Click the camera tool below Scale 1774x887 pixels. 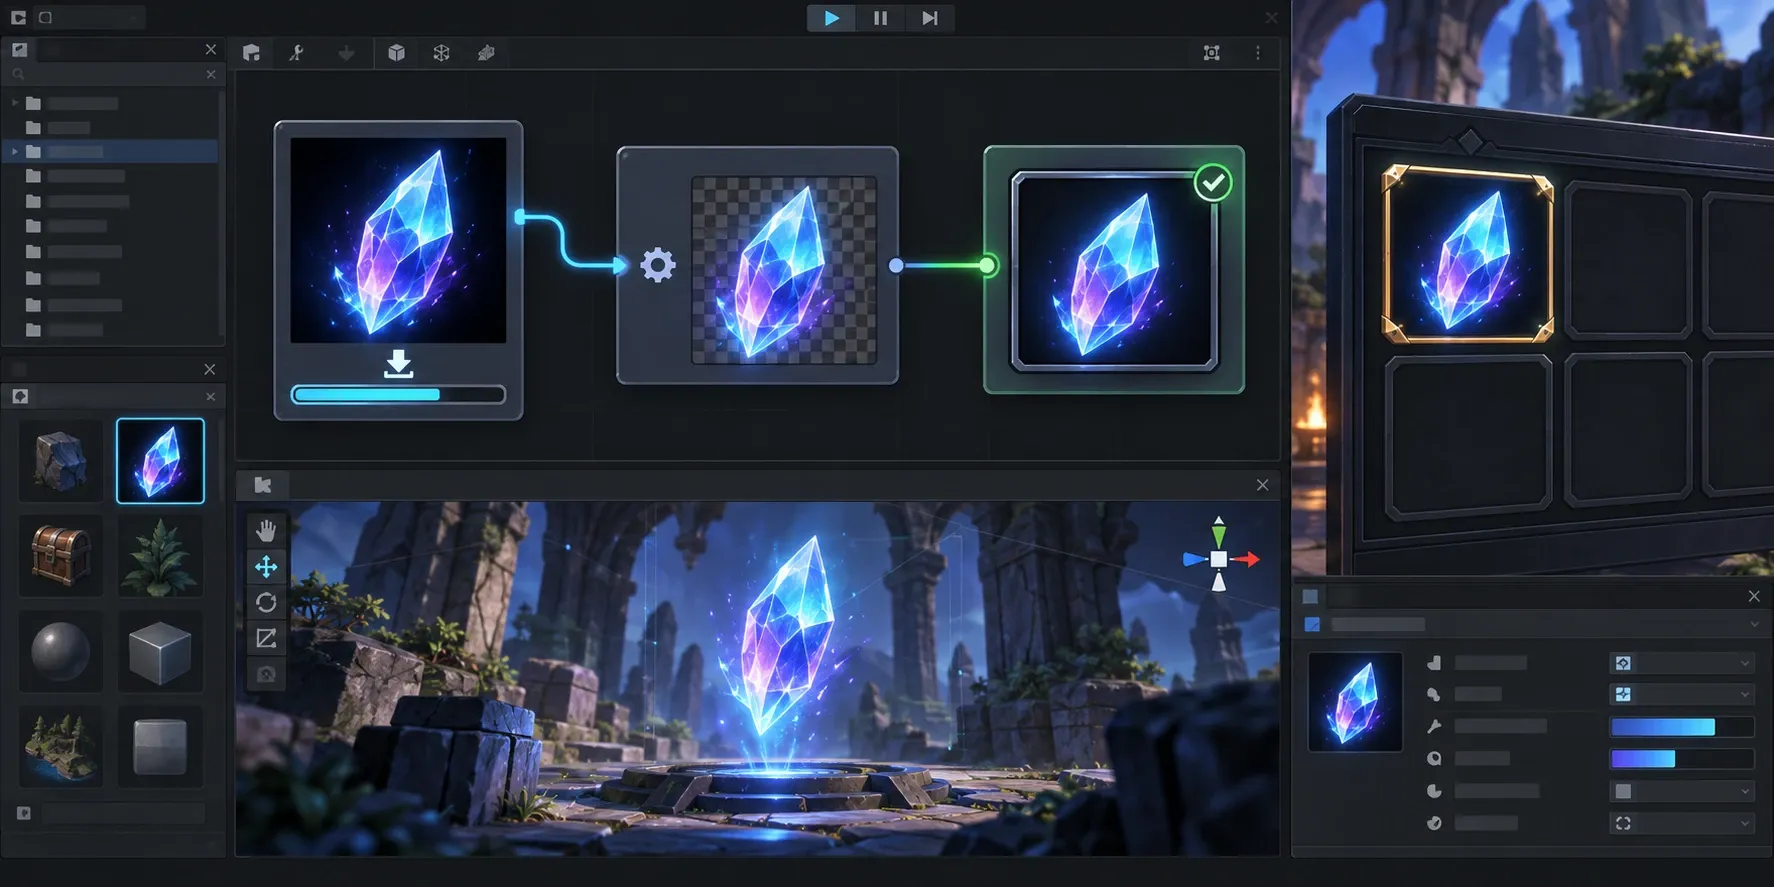[266, 674]
